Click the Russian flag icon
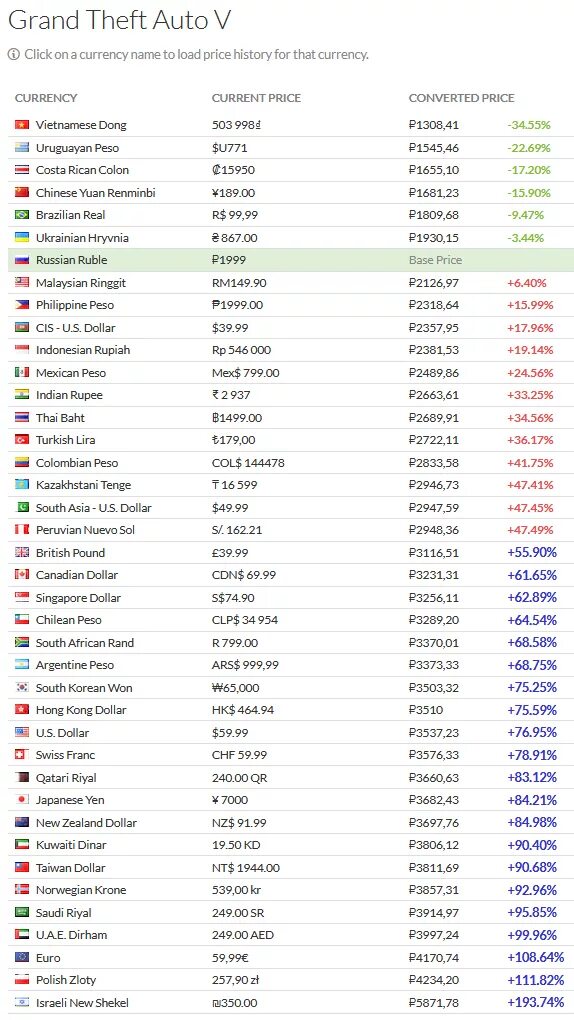The height and width of the screenshot is (1020, 574). click(22, 260)
